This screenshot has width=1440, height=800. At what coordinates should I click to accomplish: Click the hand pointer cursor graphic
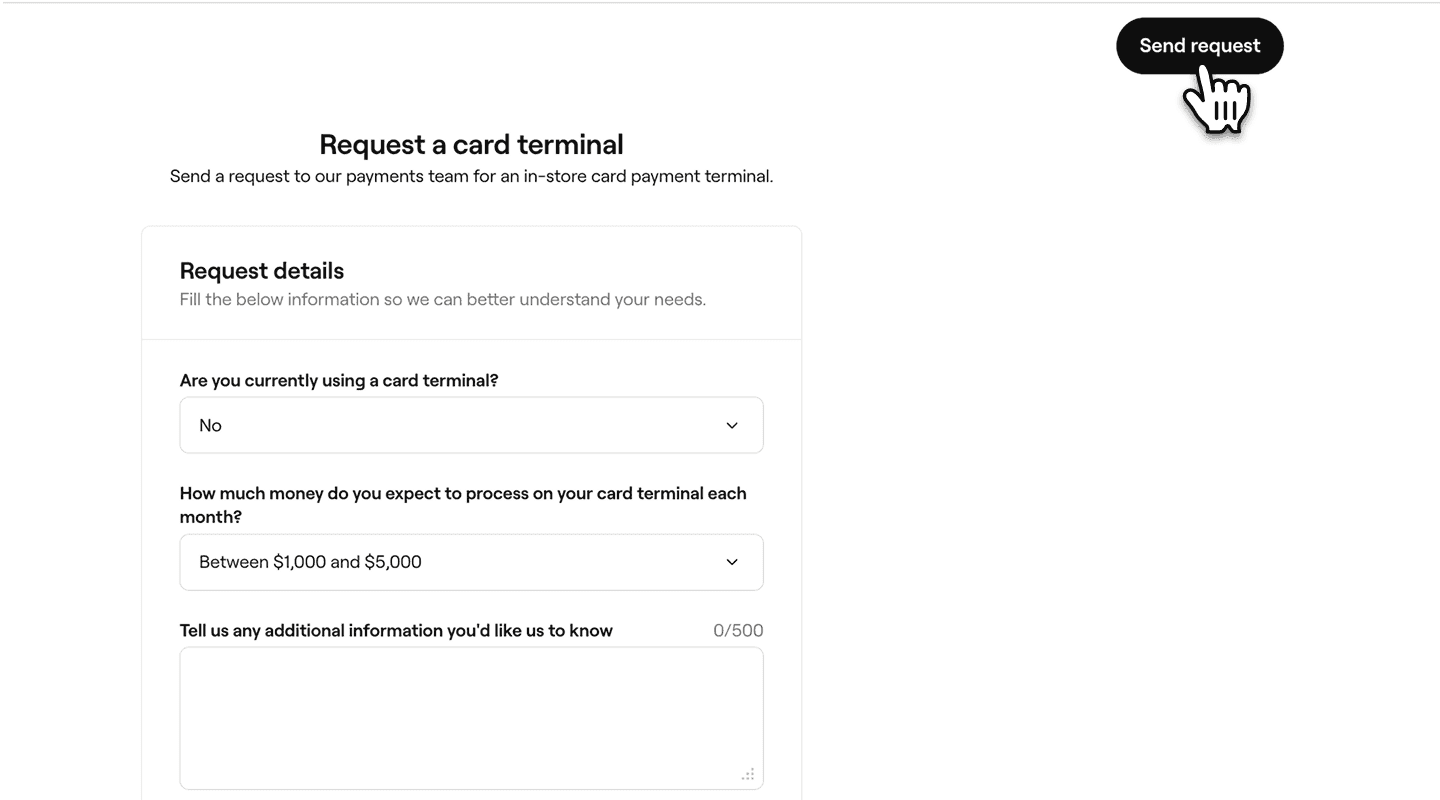pos(1216,102)
